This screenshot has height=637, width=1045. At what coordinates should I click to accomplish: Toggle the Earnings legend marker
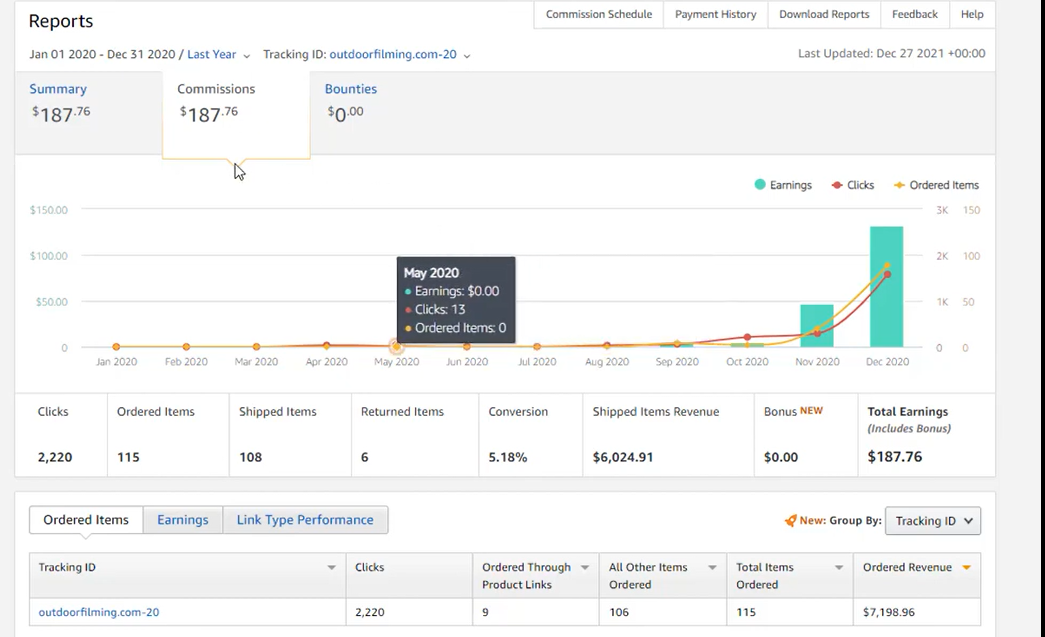(x=760, y=185)
